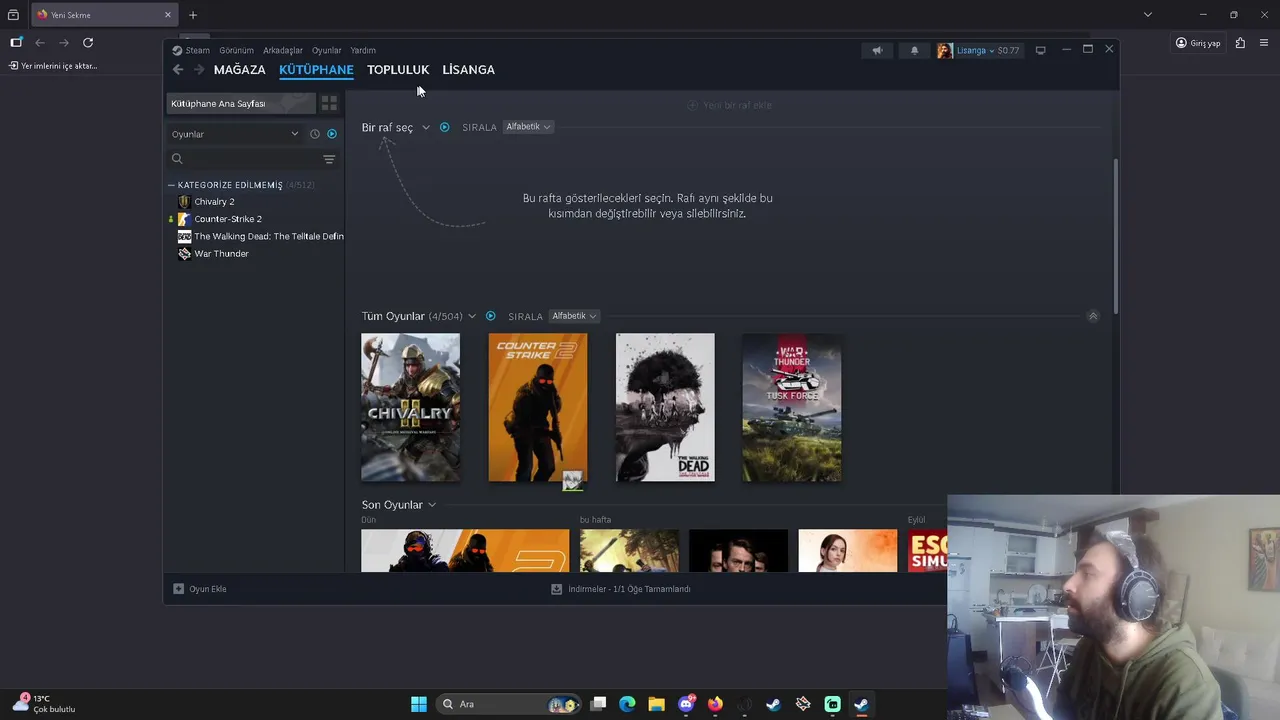Switch library to grid collections view icon
Image resolution: width=1280 pixels, height=720 pixels.
coord(329,103)
